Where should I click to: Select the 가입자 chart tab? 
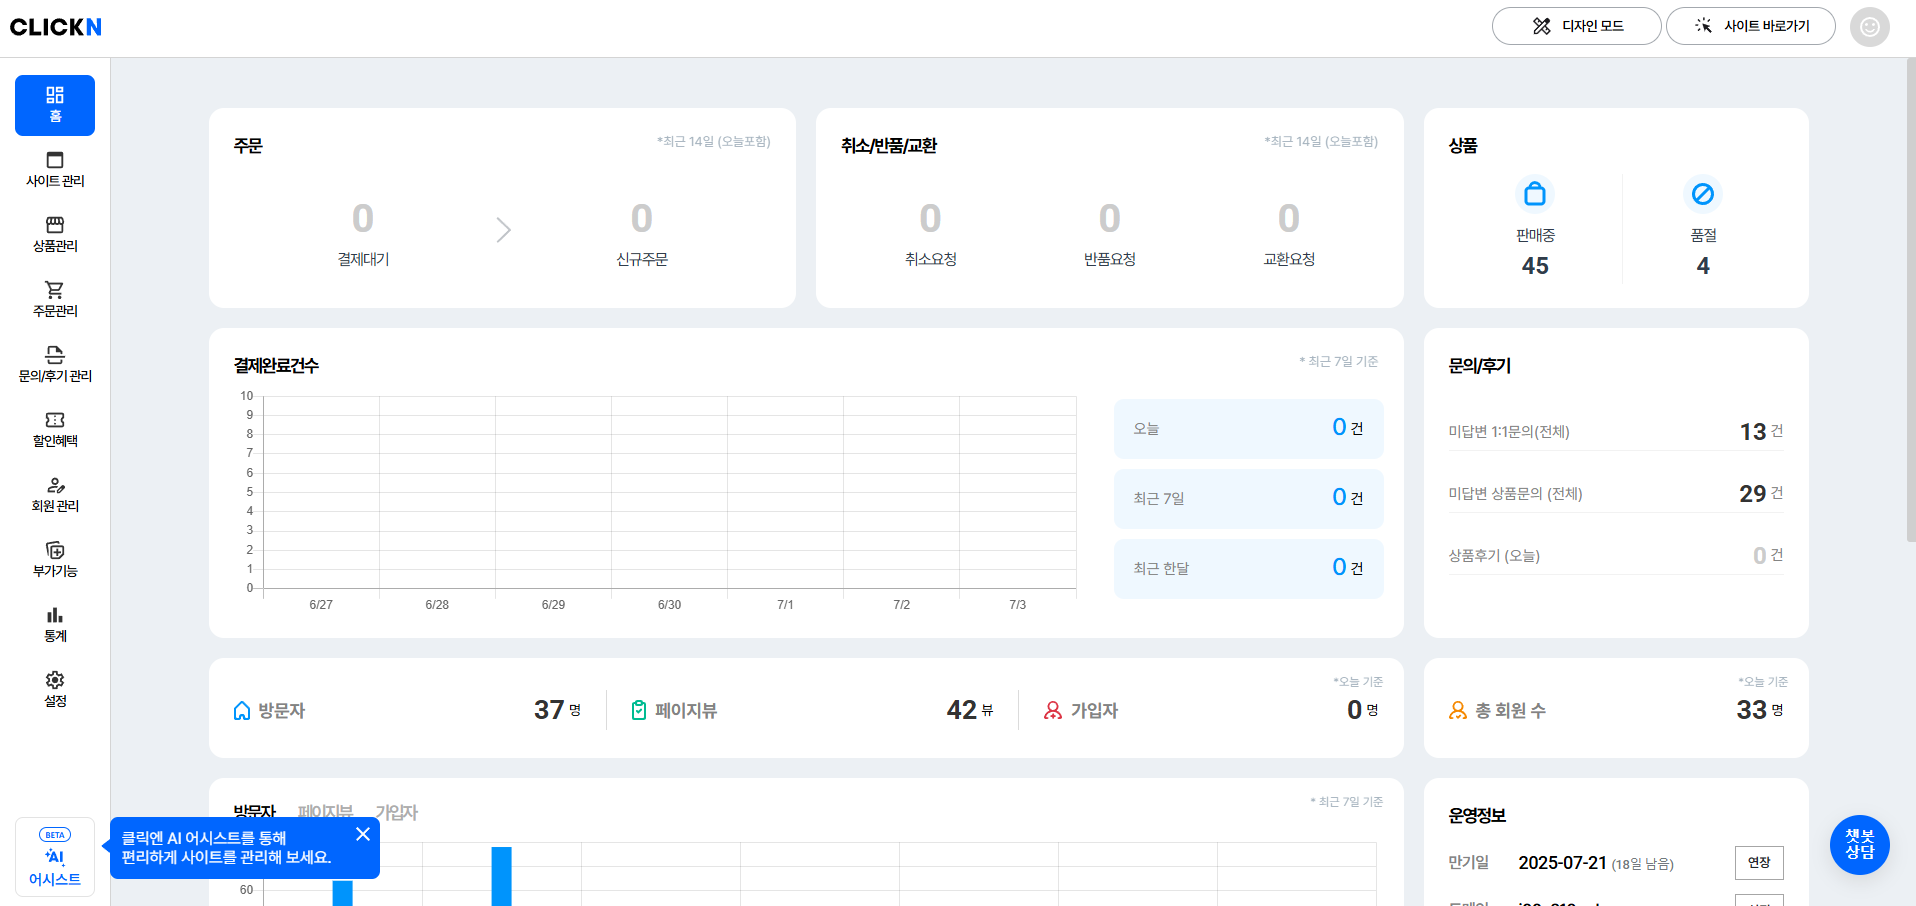tap(397, 812)
